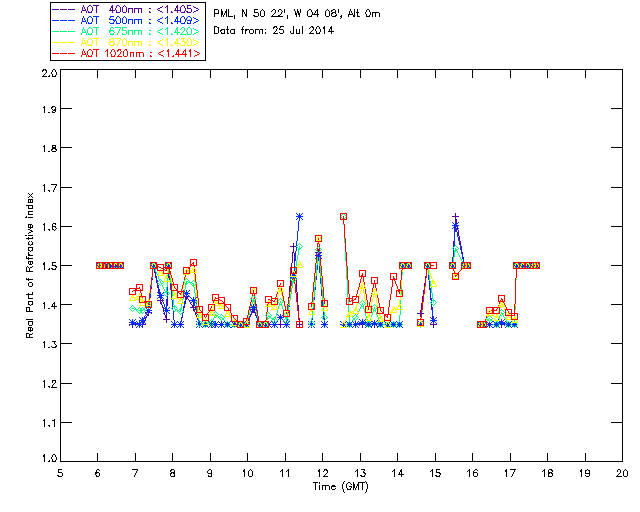Click x-axis label 10
The image size is (640, 512).
(x=247, y=473)
